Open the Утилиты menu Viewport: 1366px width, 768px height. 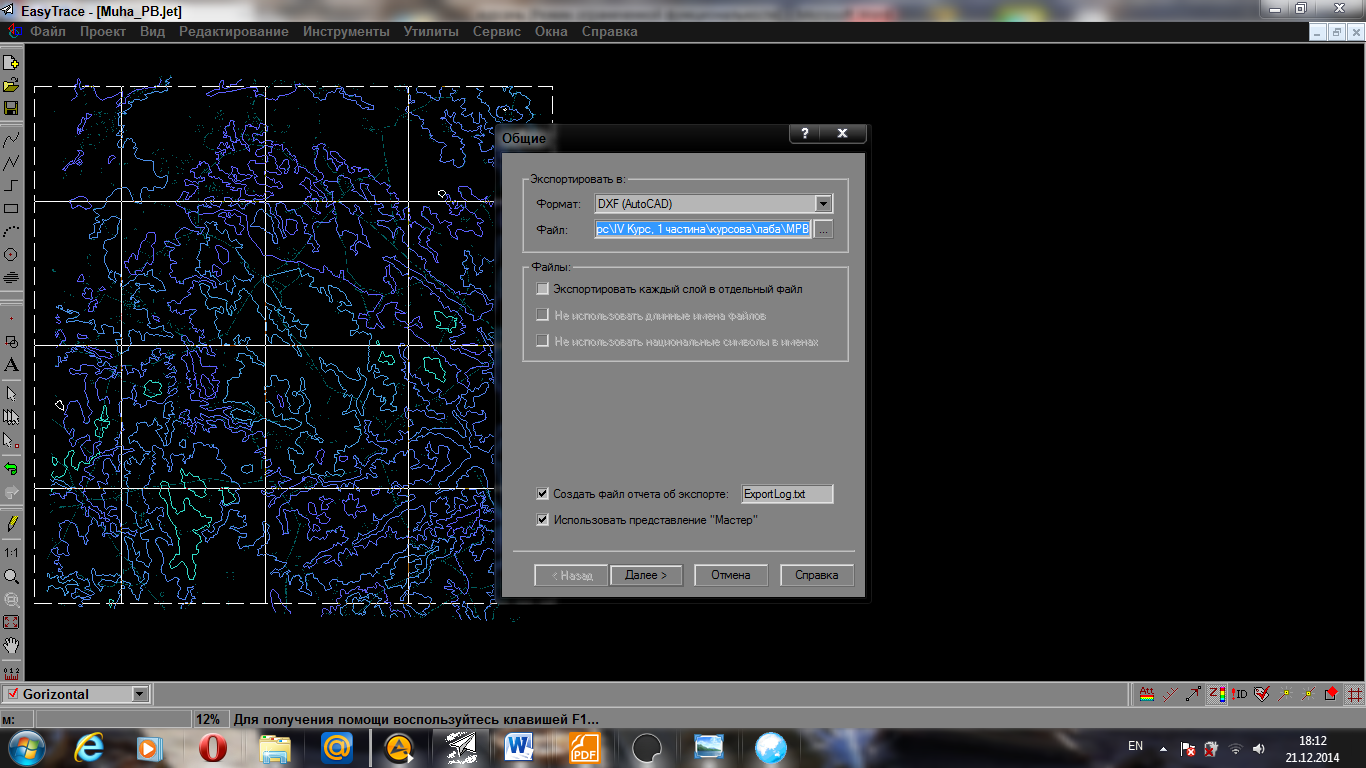431,31
